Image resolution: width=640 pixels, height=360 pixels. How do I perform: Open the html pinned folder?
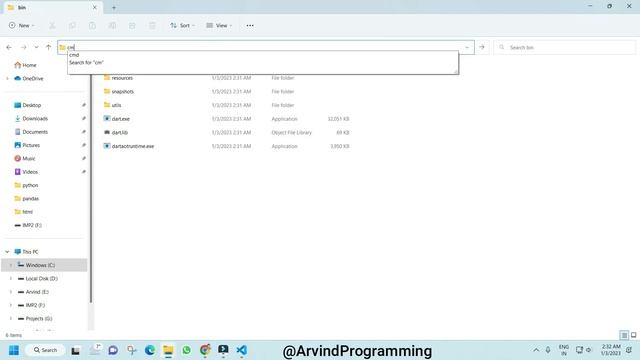[x=24, y=212]
